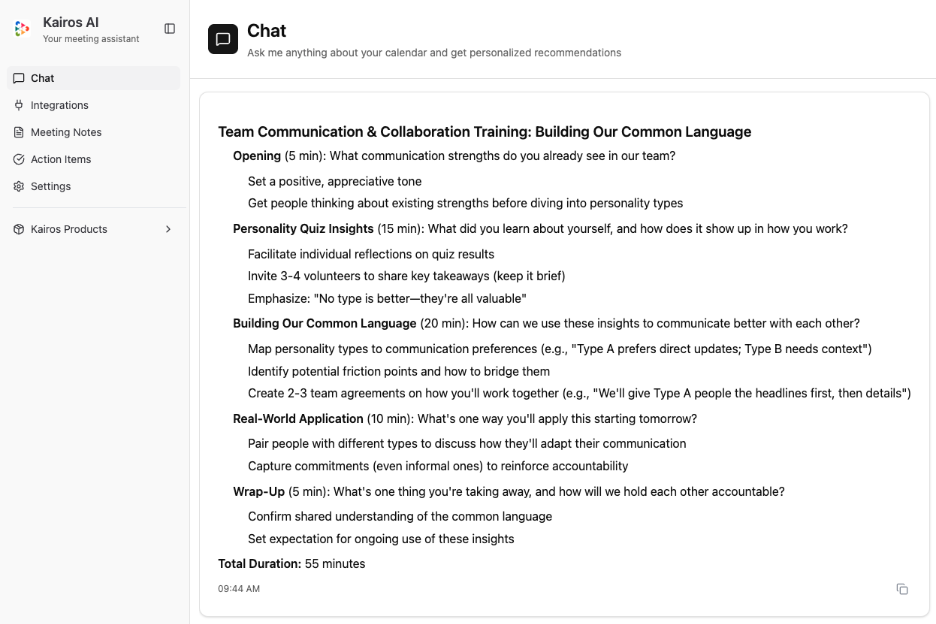Open the Action Items label
The image size is (936, 624).
pos(61,159)
